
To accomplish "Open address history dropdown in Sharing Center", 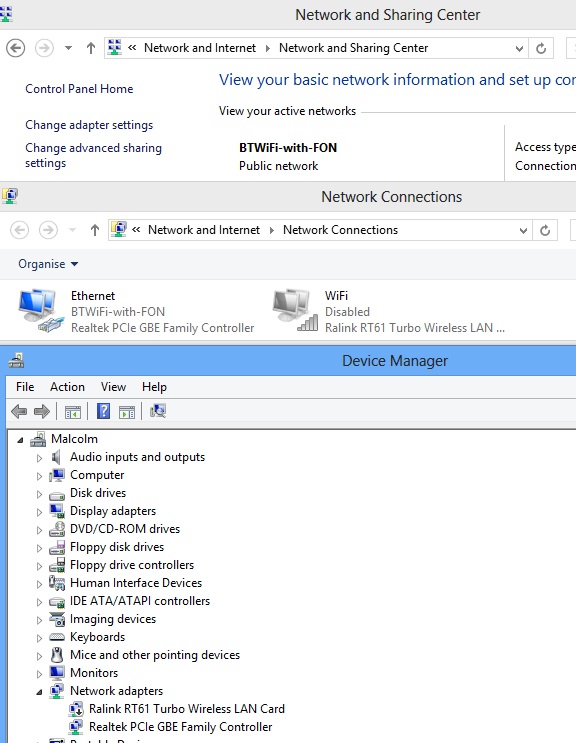I will click(520, 48).
